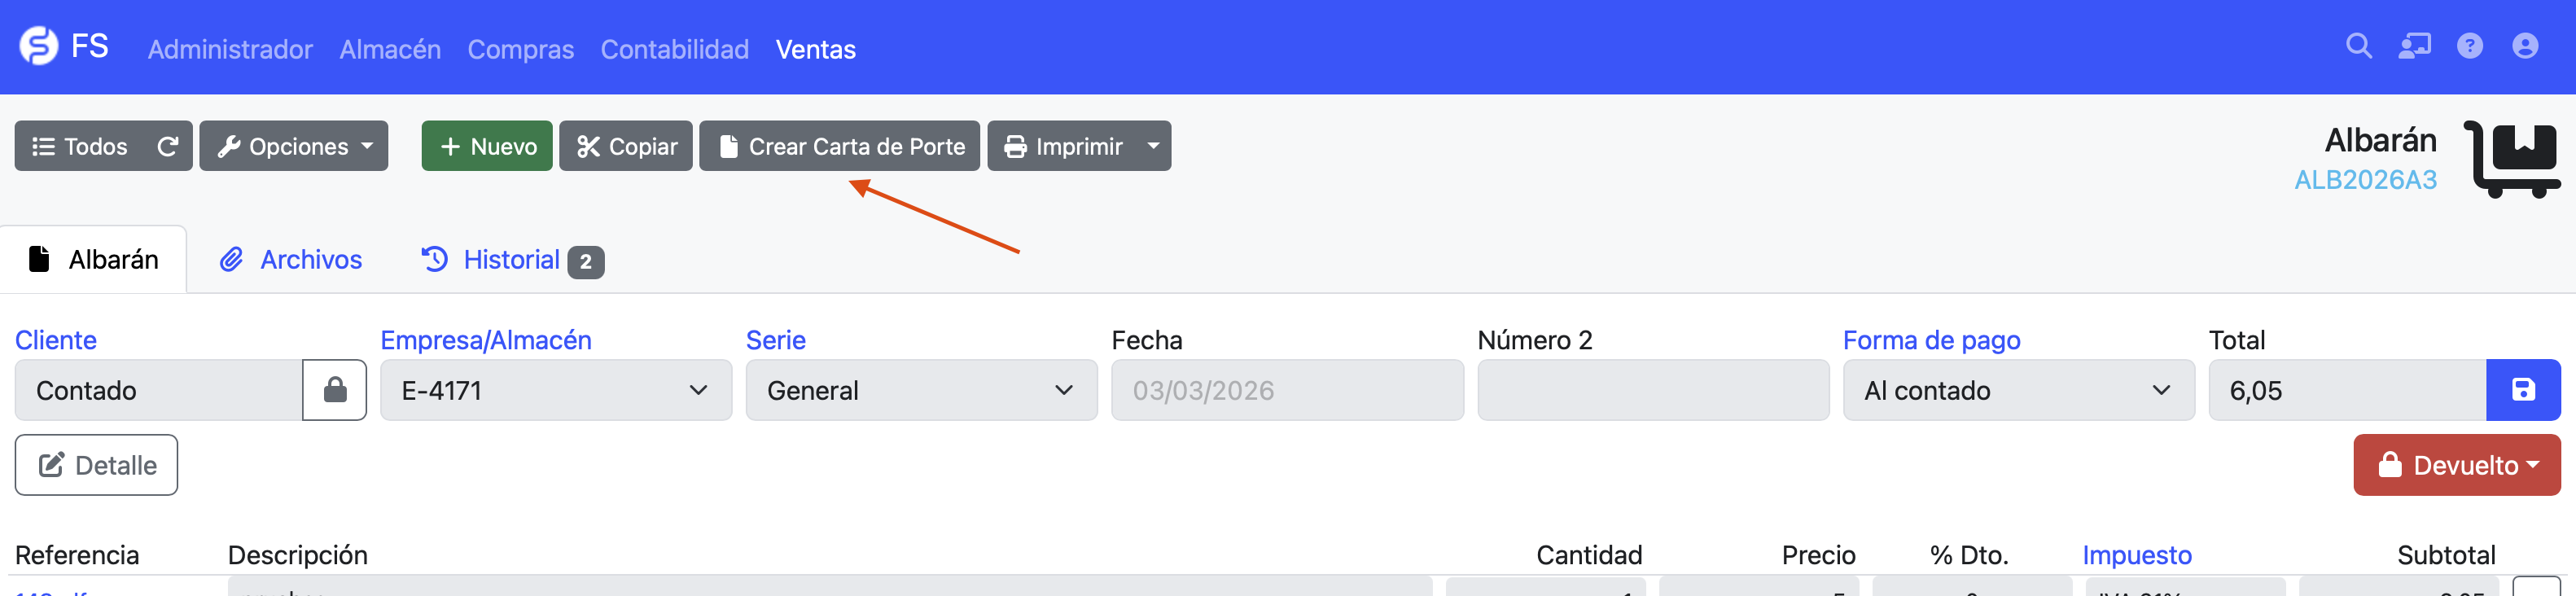Open the help question mark icon

pos(2470,46)
